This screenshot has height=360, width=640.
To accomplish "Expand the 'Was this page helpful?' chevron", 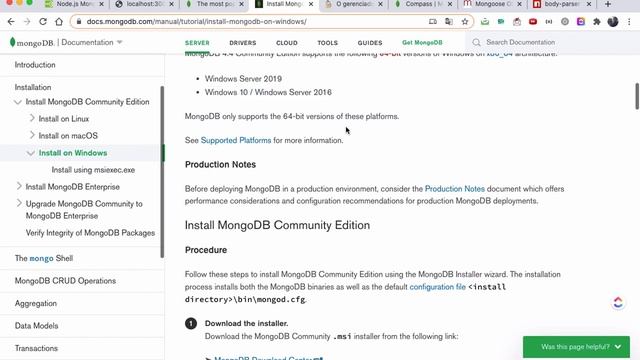I will (x=618, y=347).
